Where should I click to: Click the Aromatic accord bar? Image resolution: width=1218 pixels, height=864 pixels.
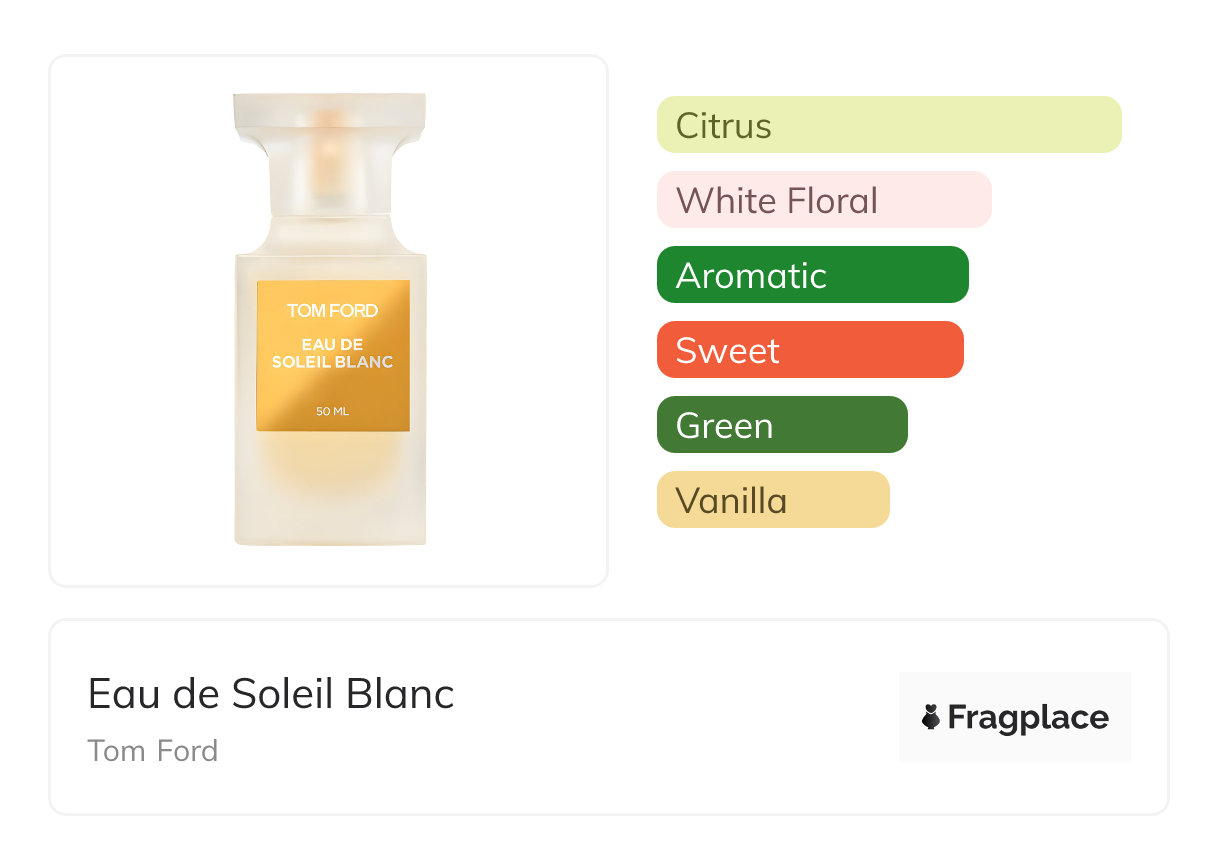(812, 275)
